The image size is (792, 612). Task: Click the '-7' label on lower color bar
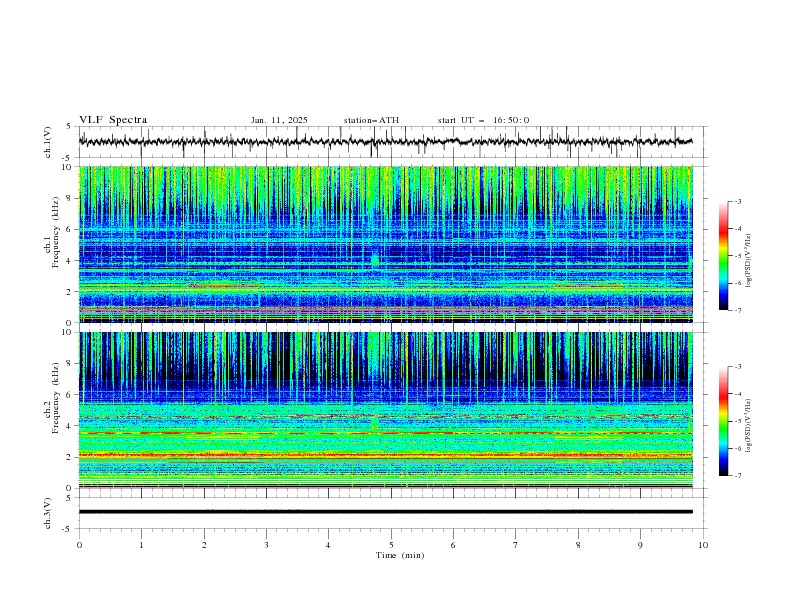pyautogui.click(x=737, y=476)
